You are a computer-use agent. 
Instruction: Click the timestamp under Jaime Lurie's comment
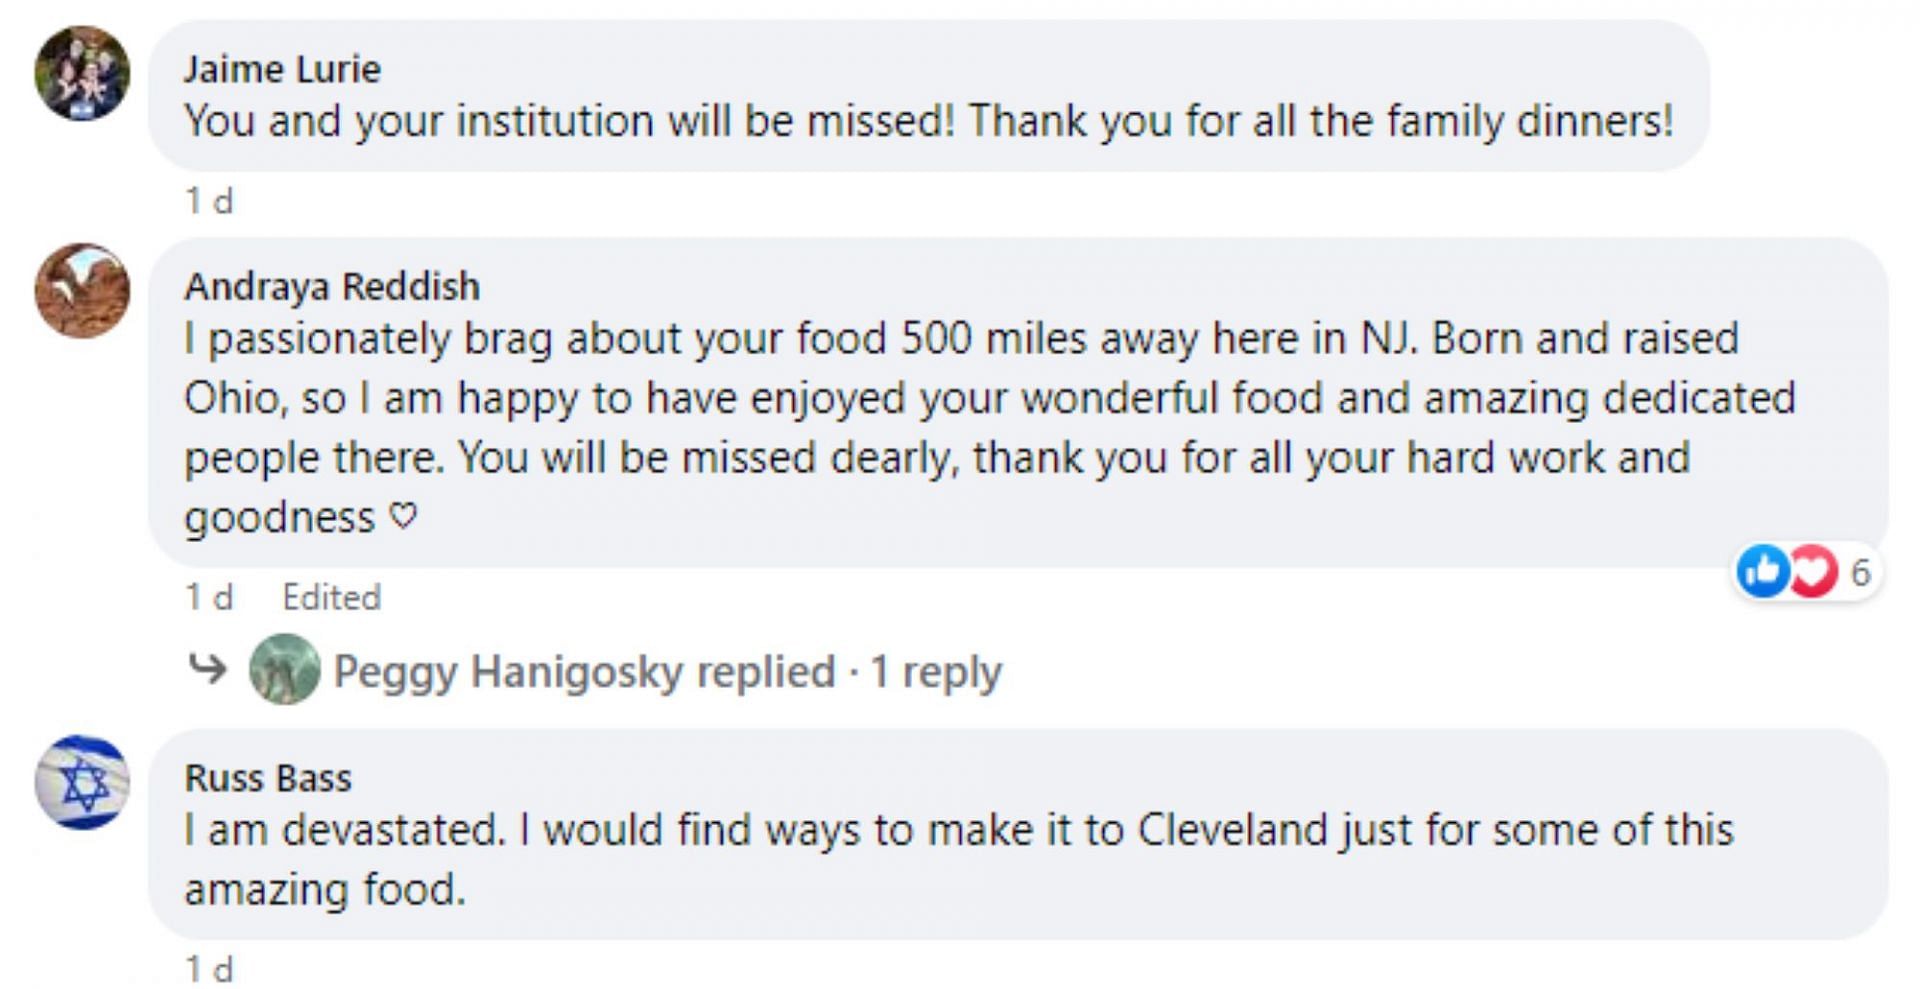(209, 201)
